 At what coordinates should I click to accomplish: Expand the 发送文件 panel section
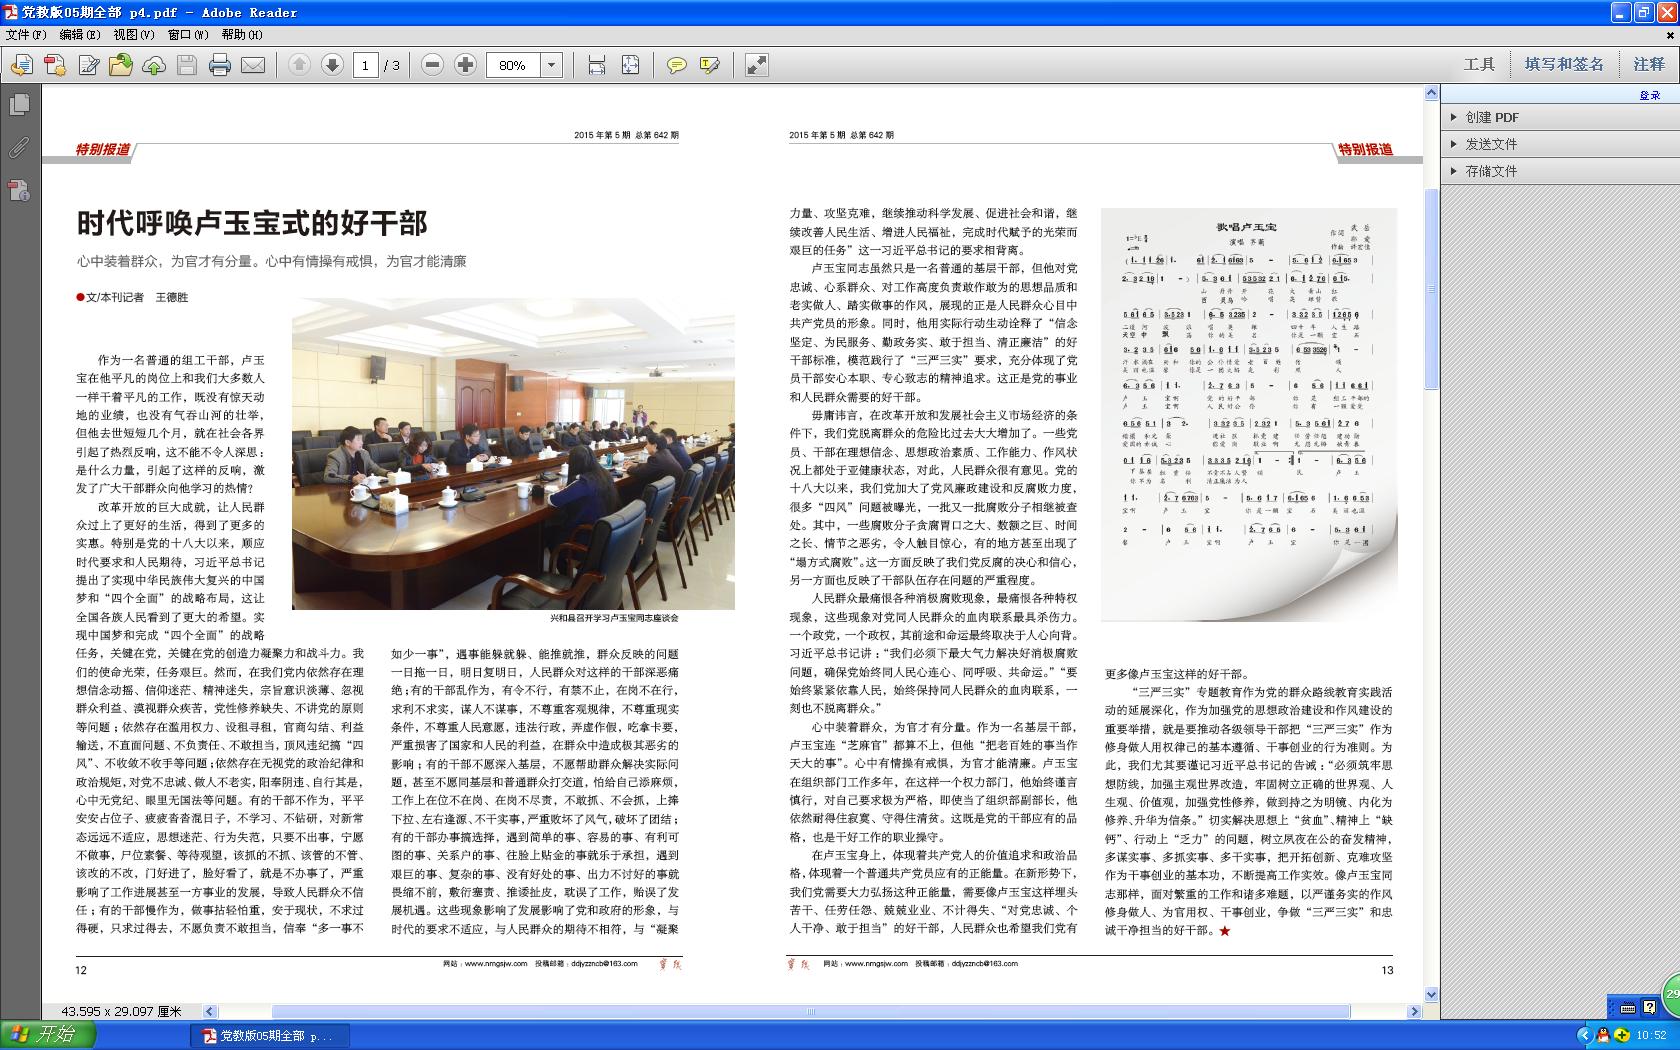tap(1491, 144)
